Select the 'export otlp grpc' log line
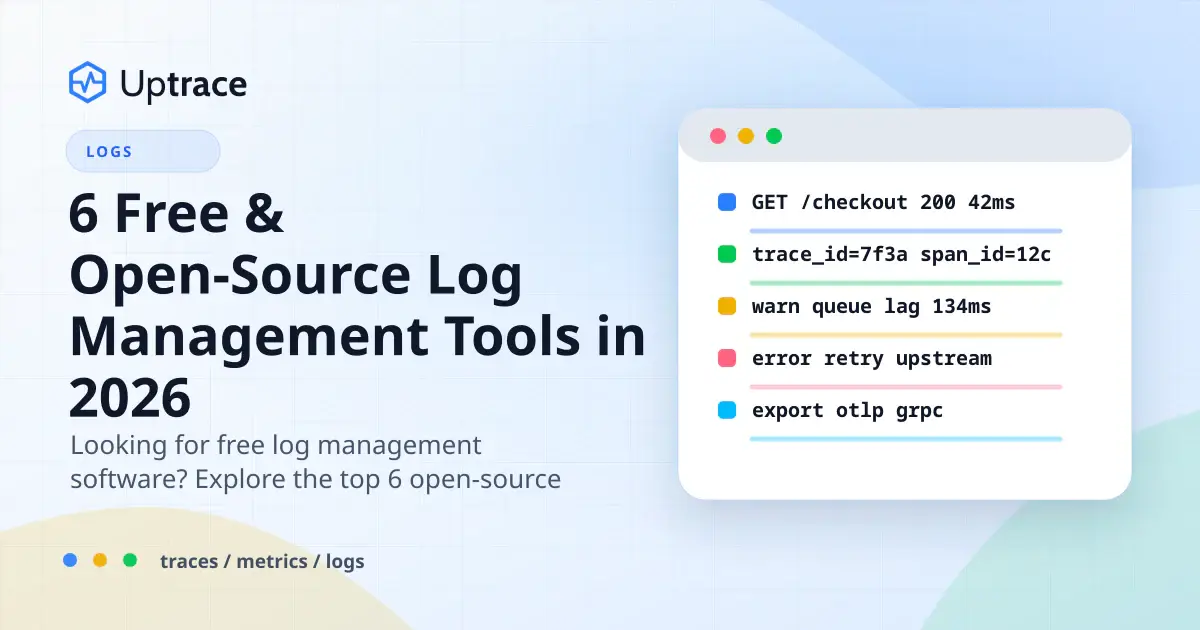Image resolution: width=1200 pixels, height=630 pixels. point(847,411)
